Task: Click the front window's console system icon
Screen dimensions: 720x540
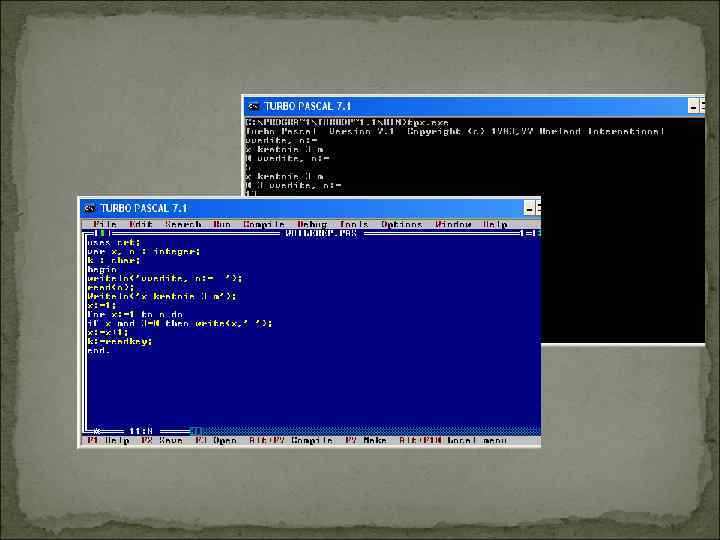Action: point(90,208)
